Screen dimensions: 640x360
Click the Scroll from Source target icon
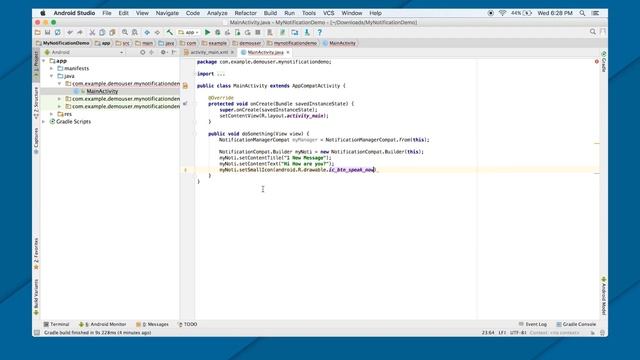(142, 52)
